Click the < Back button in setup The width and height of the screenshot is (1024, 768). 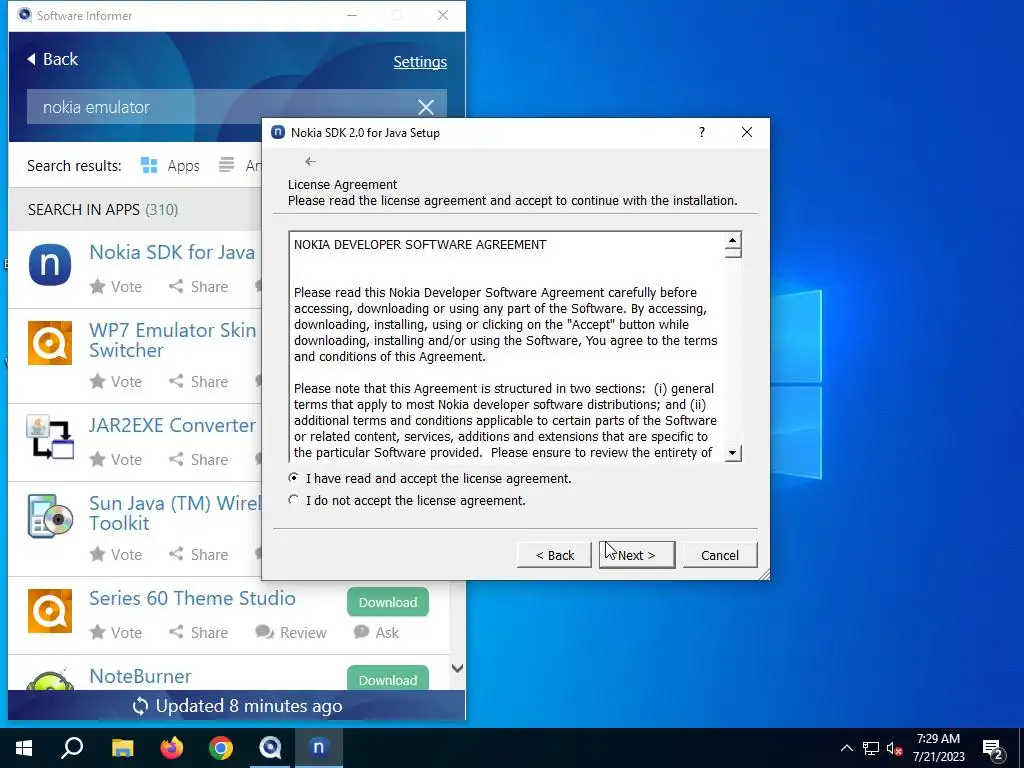point(554,555)
